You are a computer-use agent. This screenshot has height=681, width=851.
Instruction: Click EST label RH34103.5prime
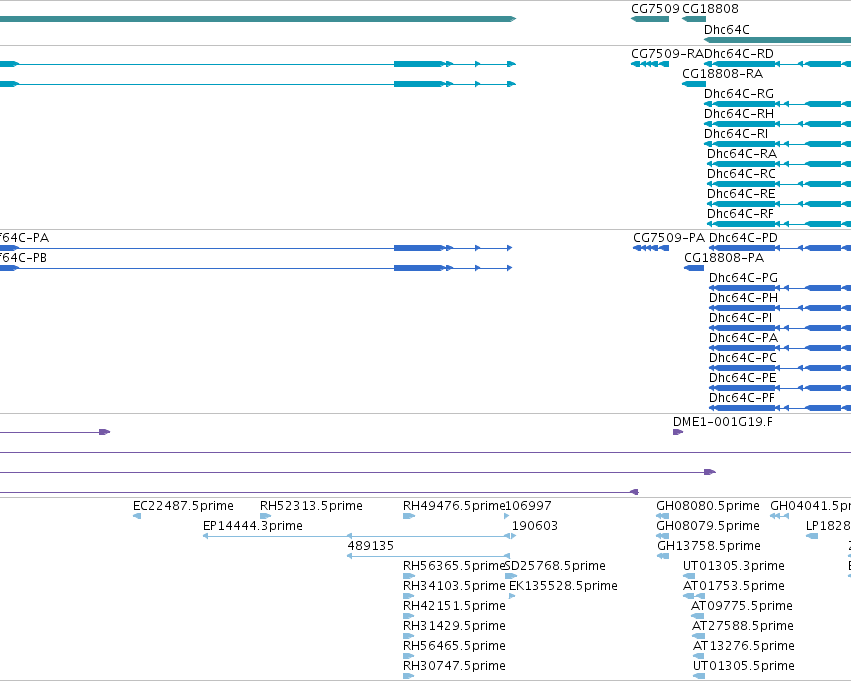point(454,587)
